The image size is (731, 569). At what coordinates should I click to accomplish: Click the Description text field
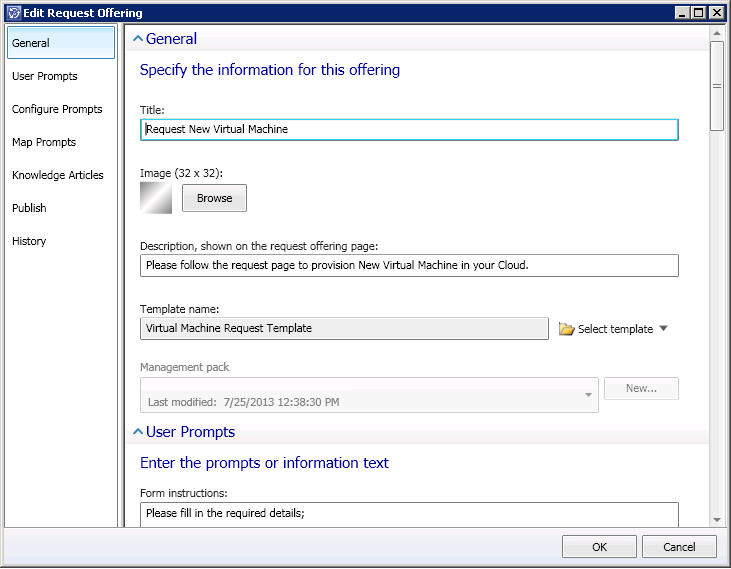click(409, 265)
